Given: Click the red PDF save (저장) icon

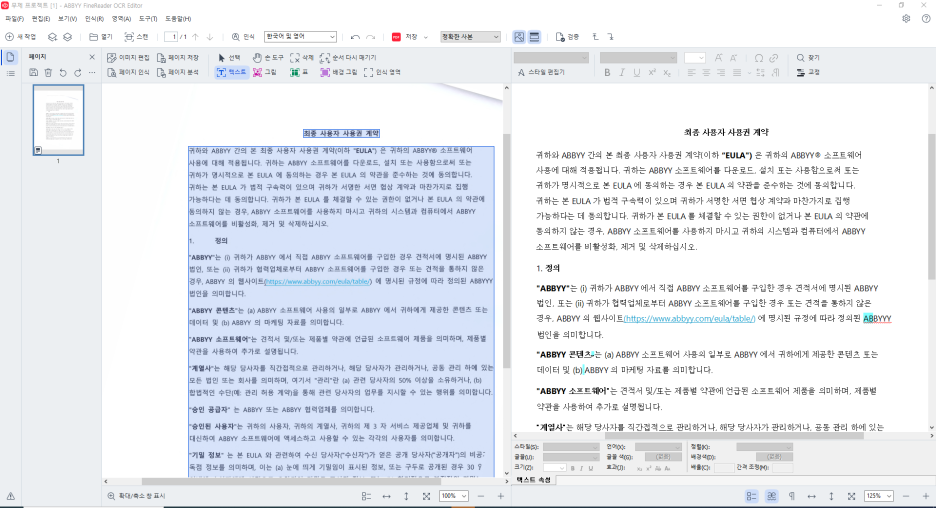Looking at the screenshot, I should pos(396,37).
